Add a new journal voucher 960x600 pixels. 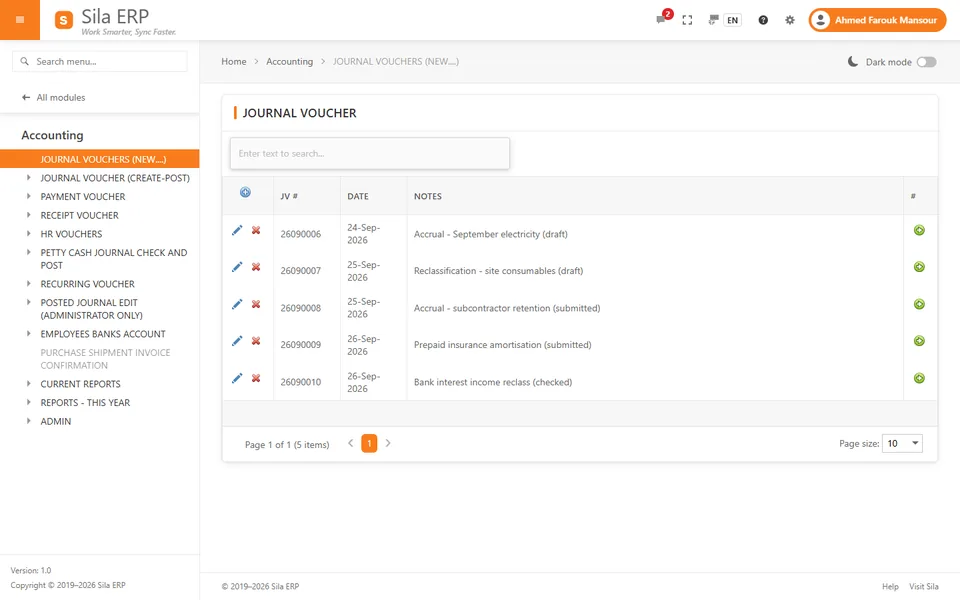(x=245, y=192)
